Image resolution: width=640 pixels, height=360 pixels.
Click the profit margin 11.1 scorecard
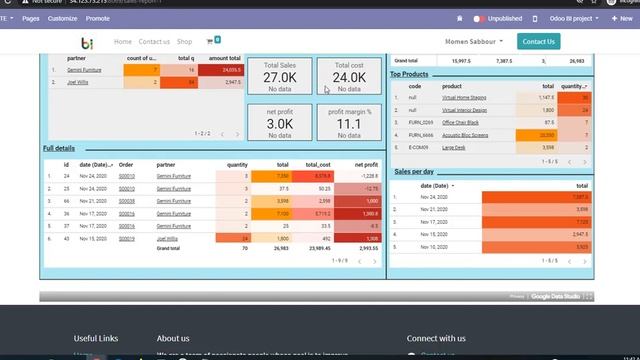tap(349, 122)
